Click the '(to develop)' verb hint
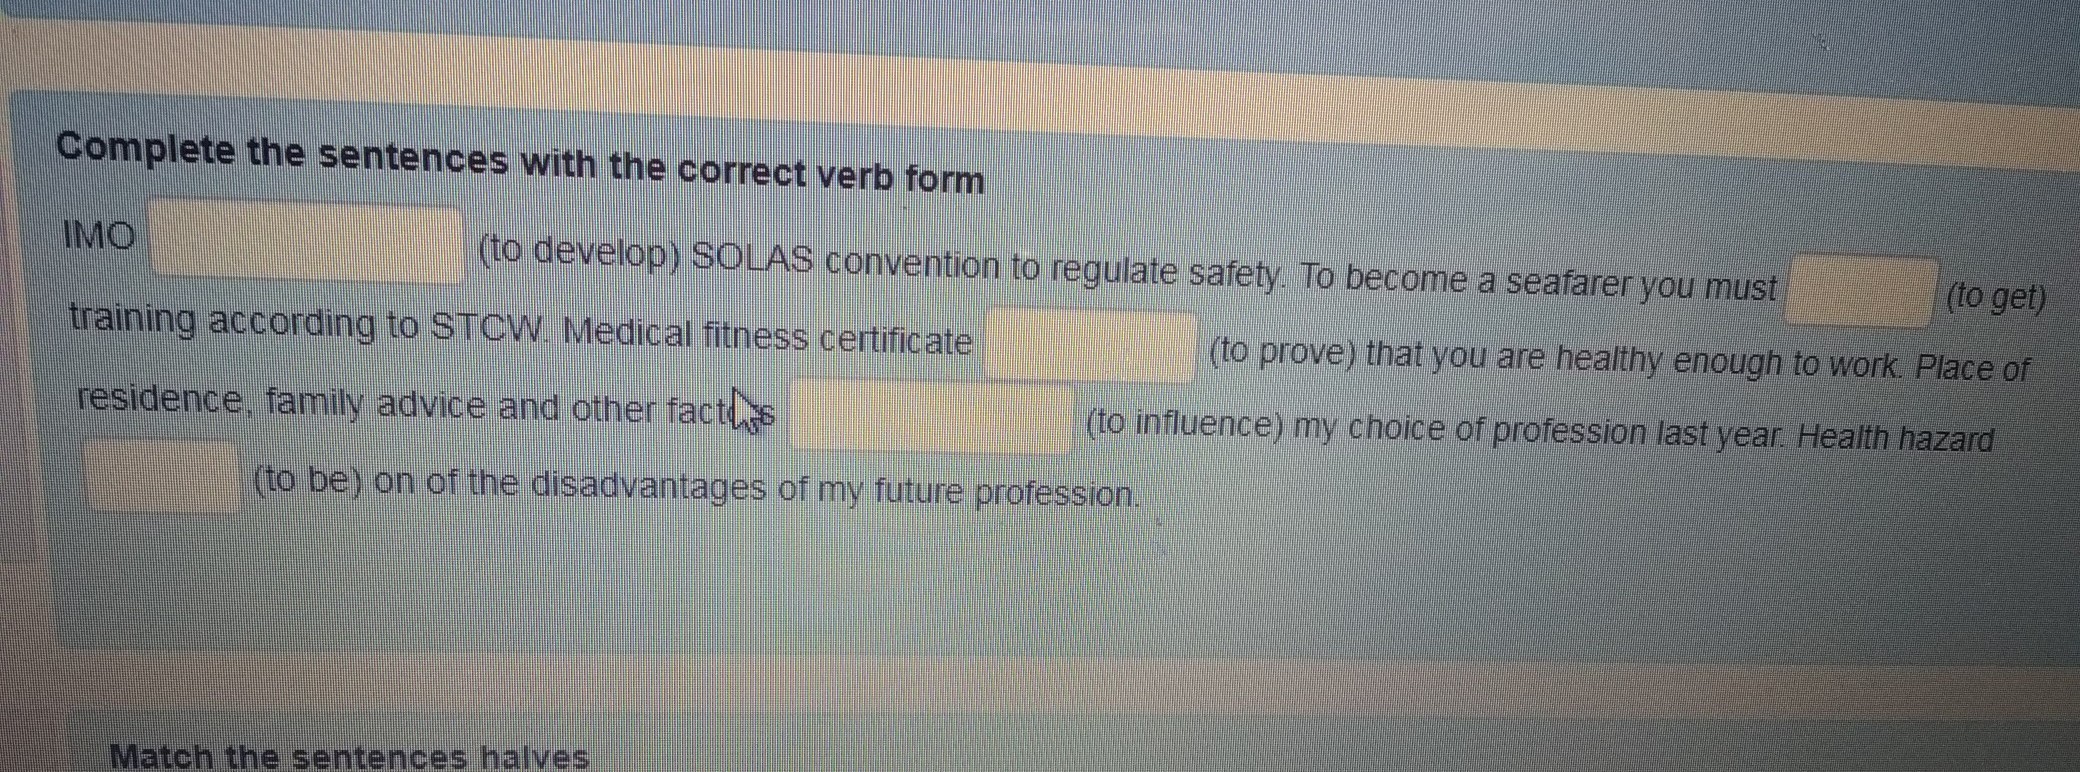This screenshot has width=2080, height=772. [579, 252]
